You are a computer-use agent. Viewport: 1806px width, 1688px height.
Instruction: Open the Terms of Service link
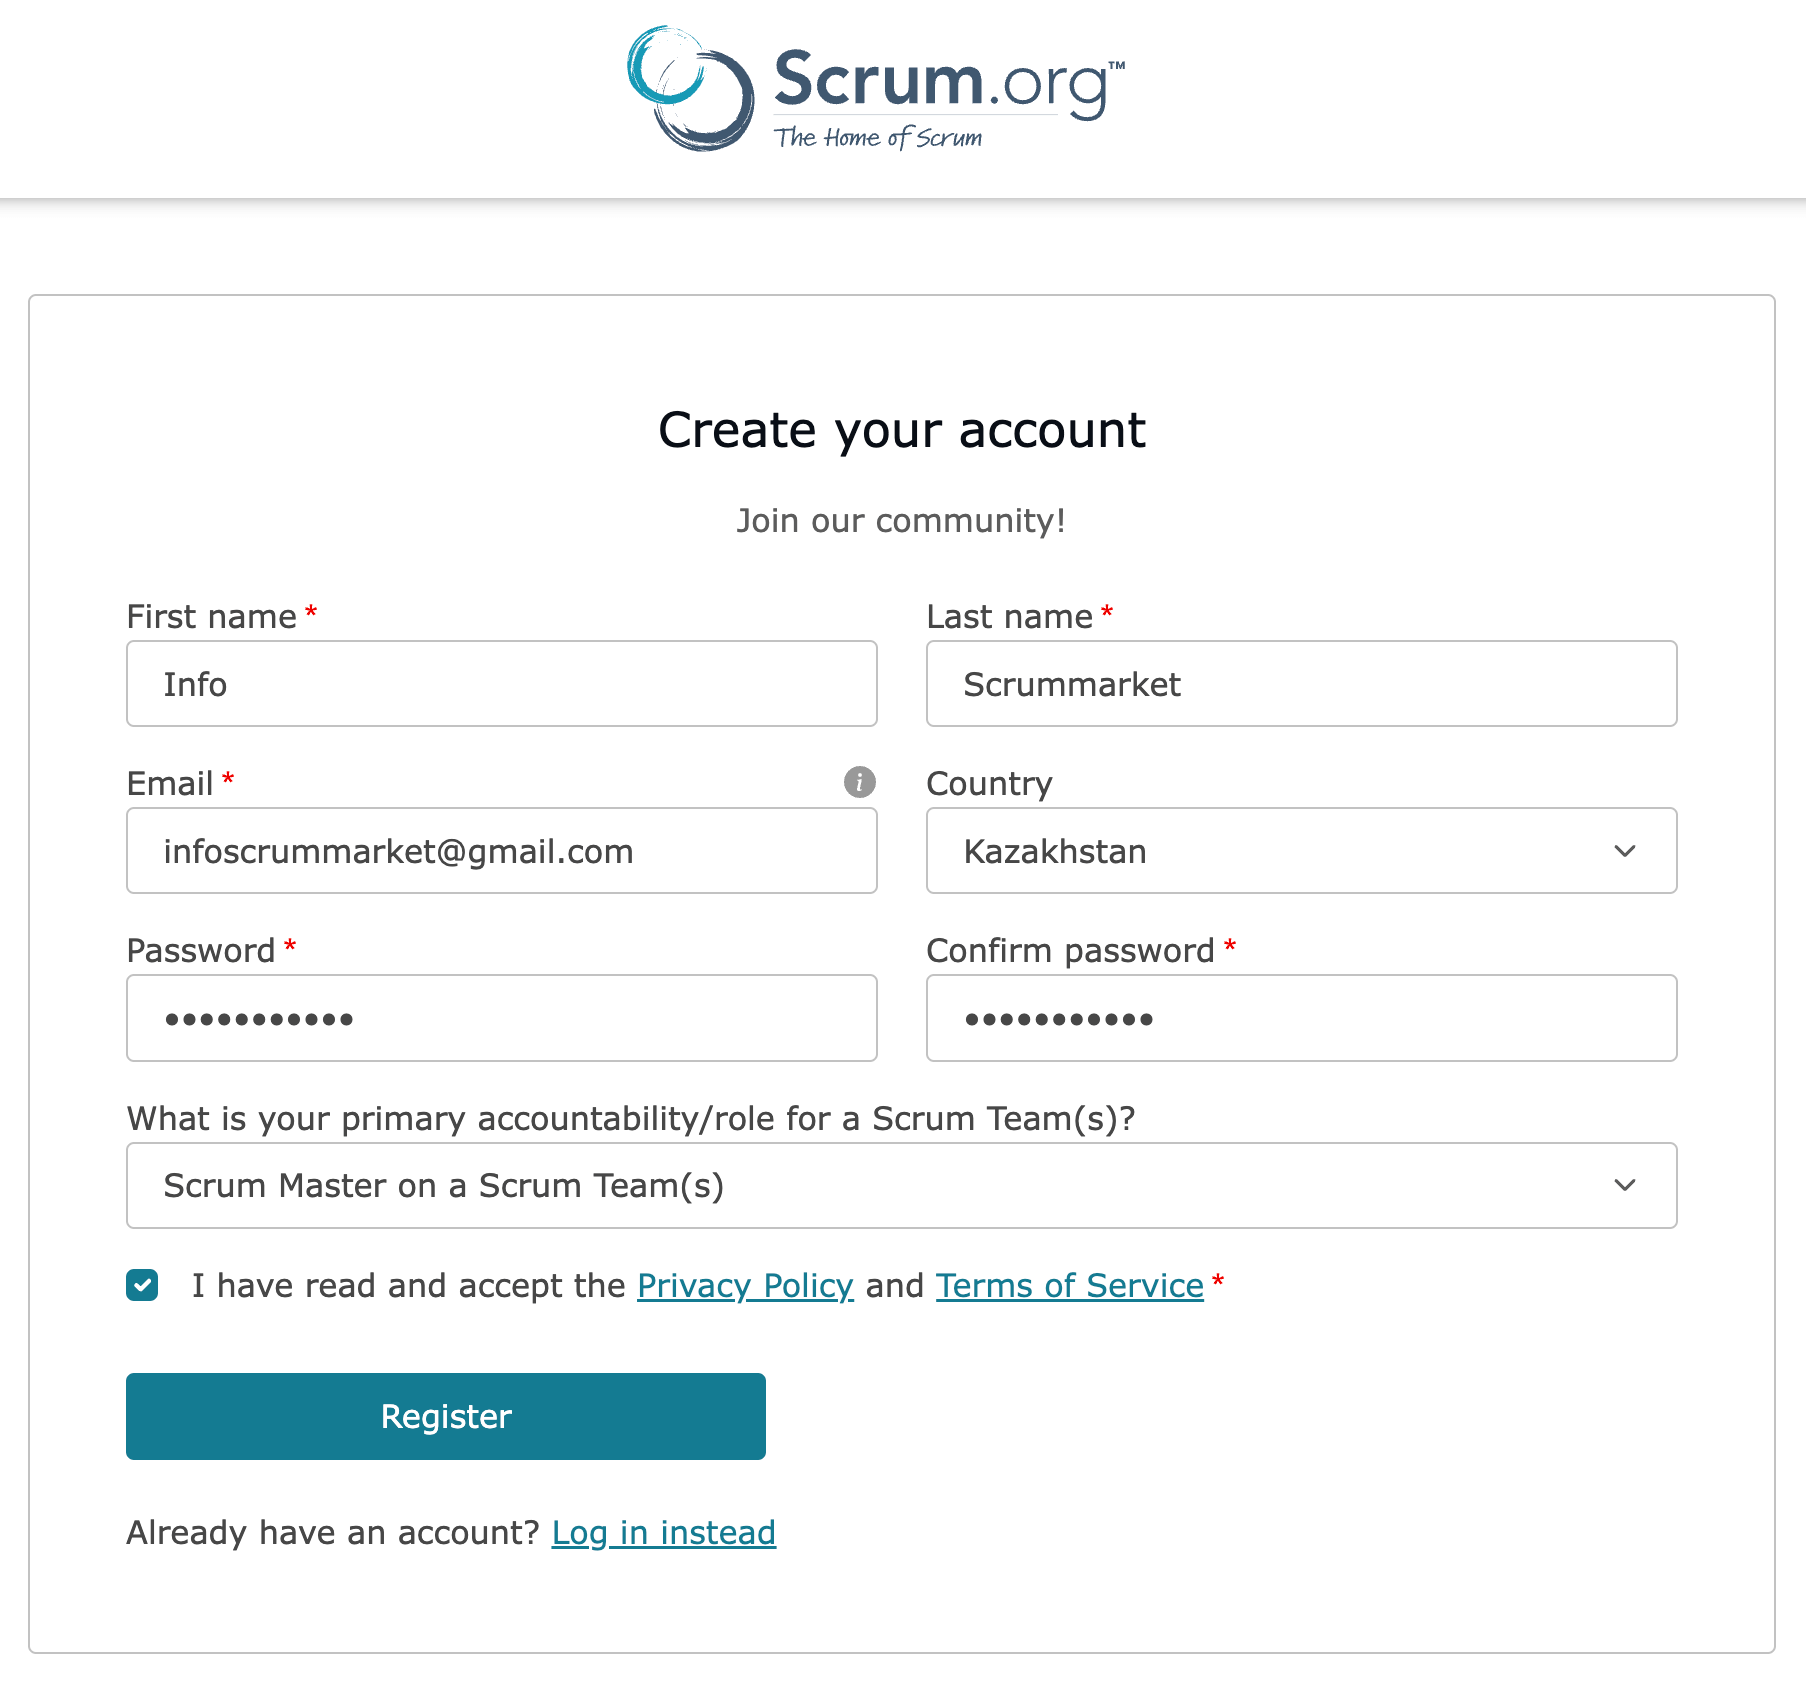point(1067,1285)
